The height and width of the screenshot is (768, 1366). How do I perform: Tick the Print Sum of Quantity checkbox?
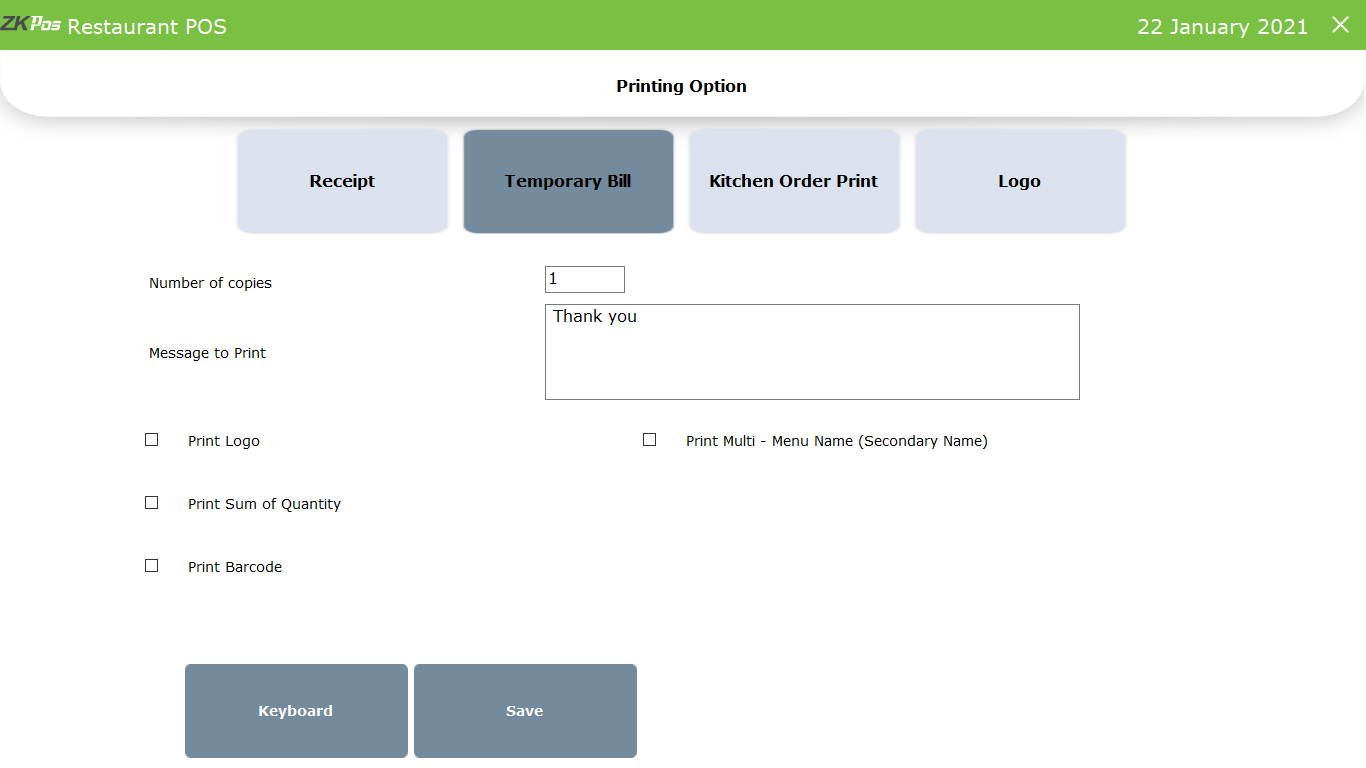152,502
